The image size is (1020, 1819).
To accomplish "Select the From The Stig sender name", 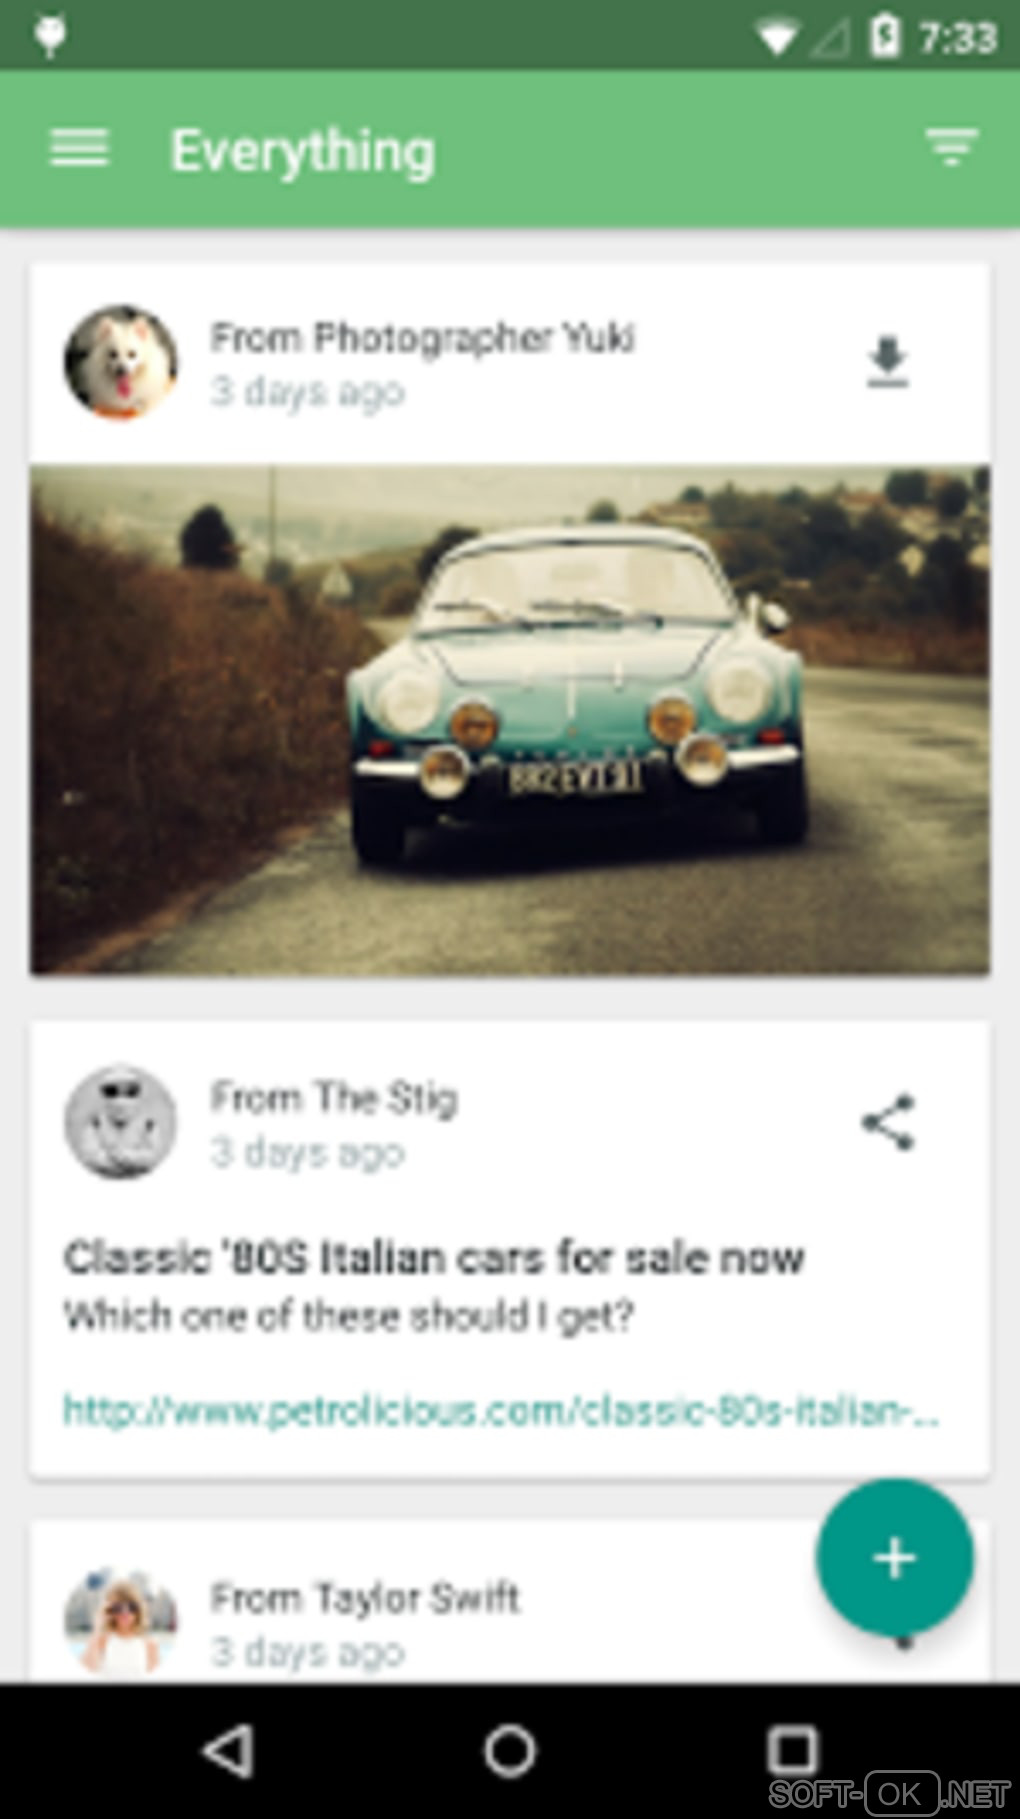I will (334, 1098).
